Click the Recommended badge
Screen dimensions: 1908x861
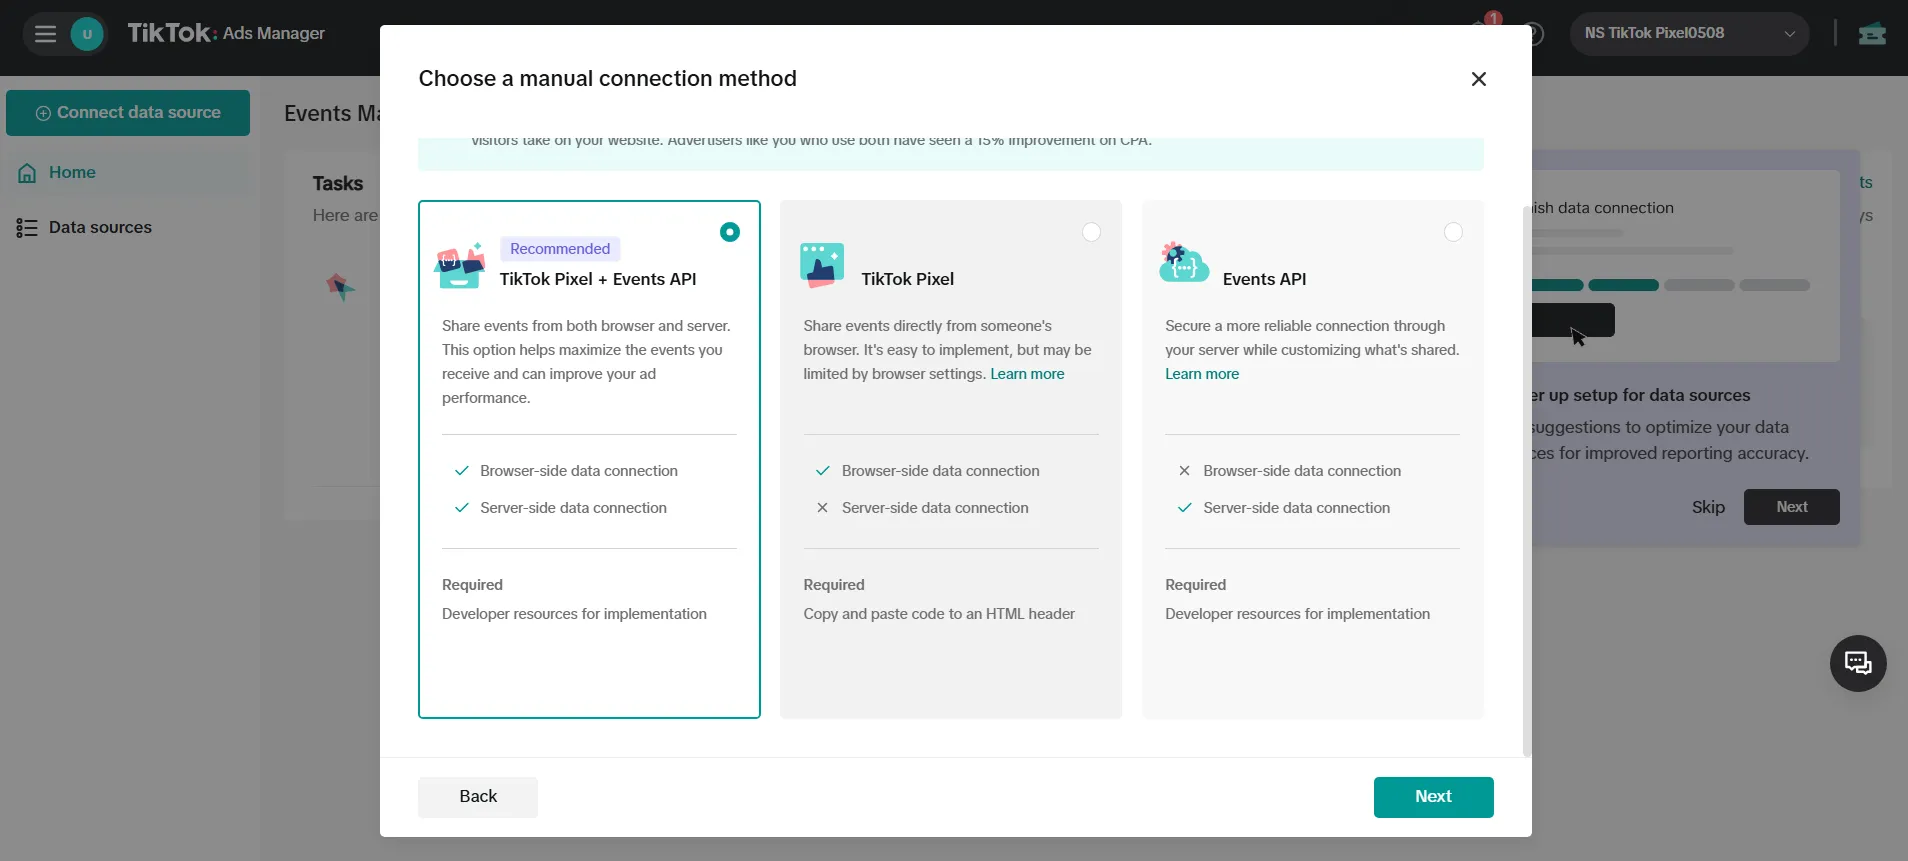[560, 249]
